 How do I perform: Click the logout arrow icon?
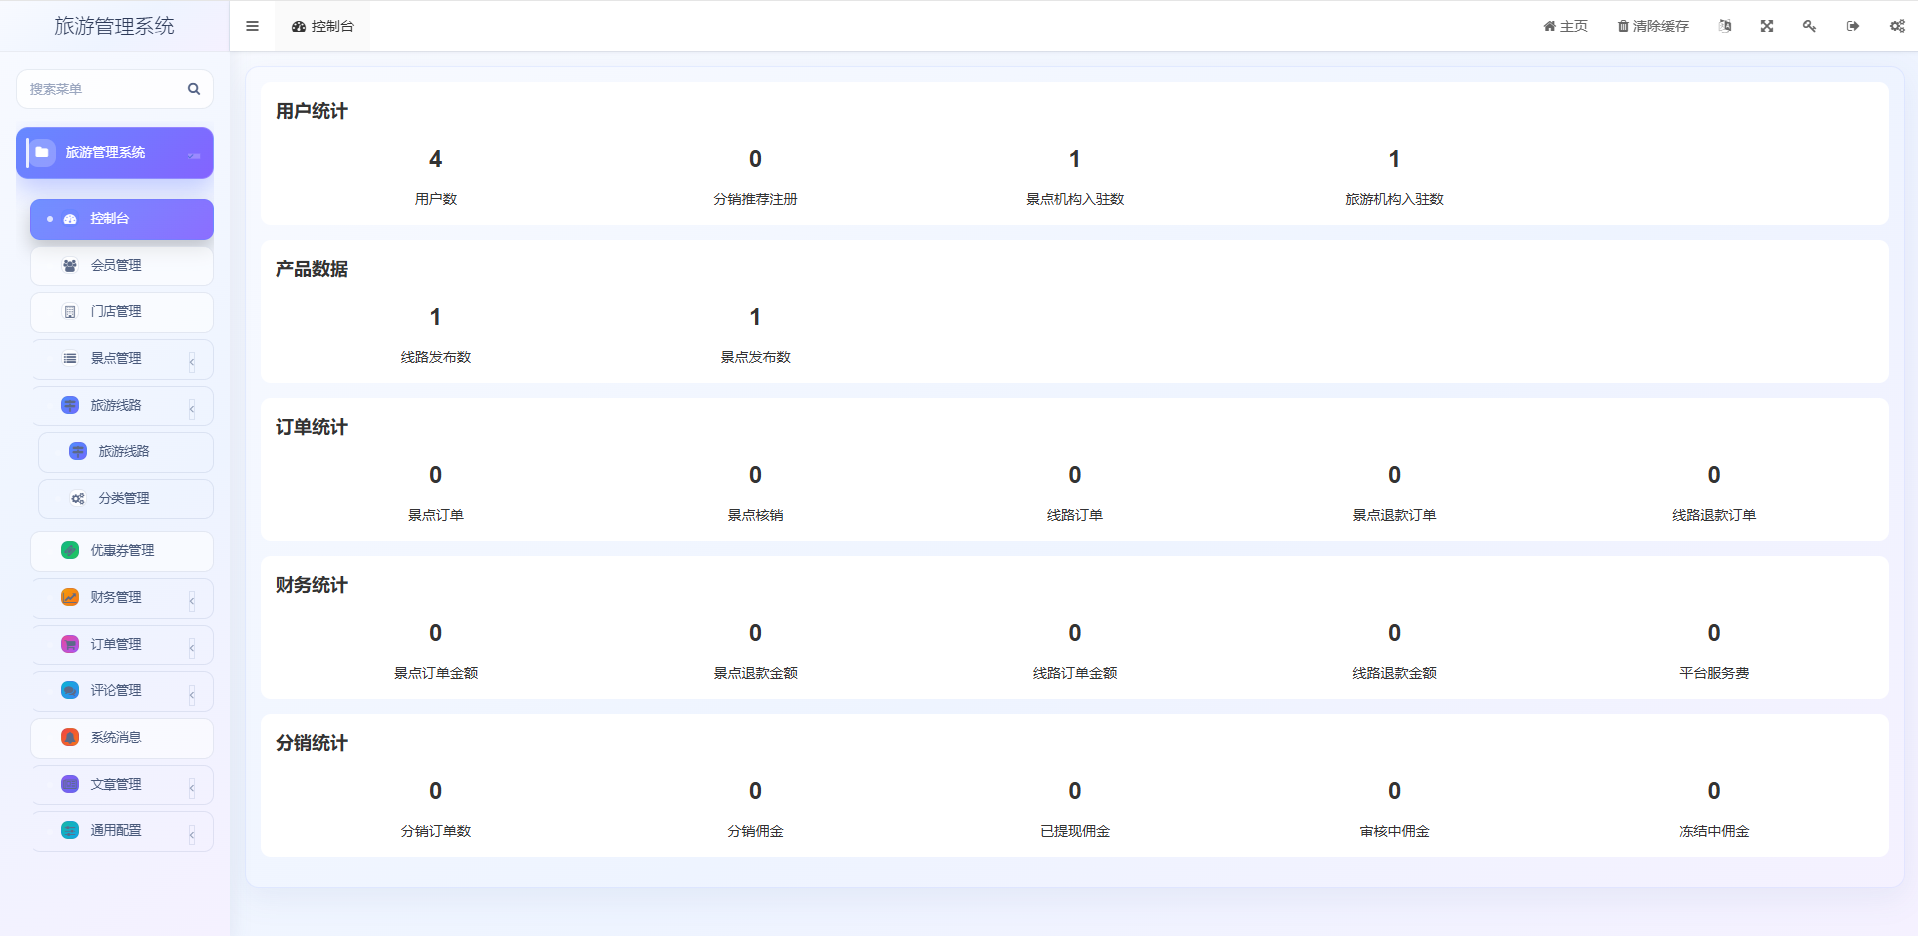click(1853, 26)
